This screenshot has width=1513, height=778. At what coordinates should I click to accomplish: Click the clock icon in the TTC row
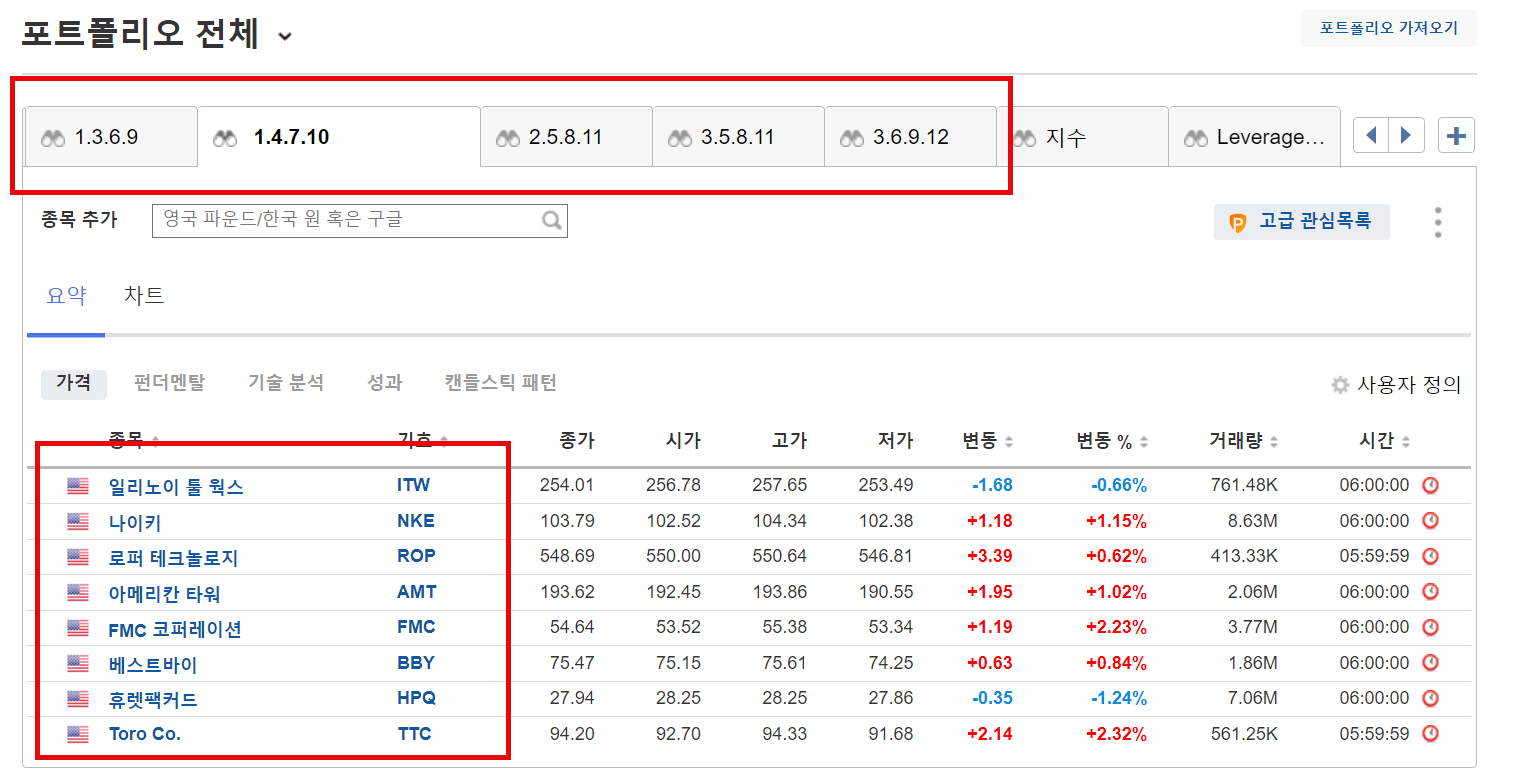[1431, 734]
